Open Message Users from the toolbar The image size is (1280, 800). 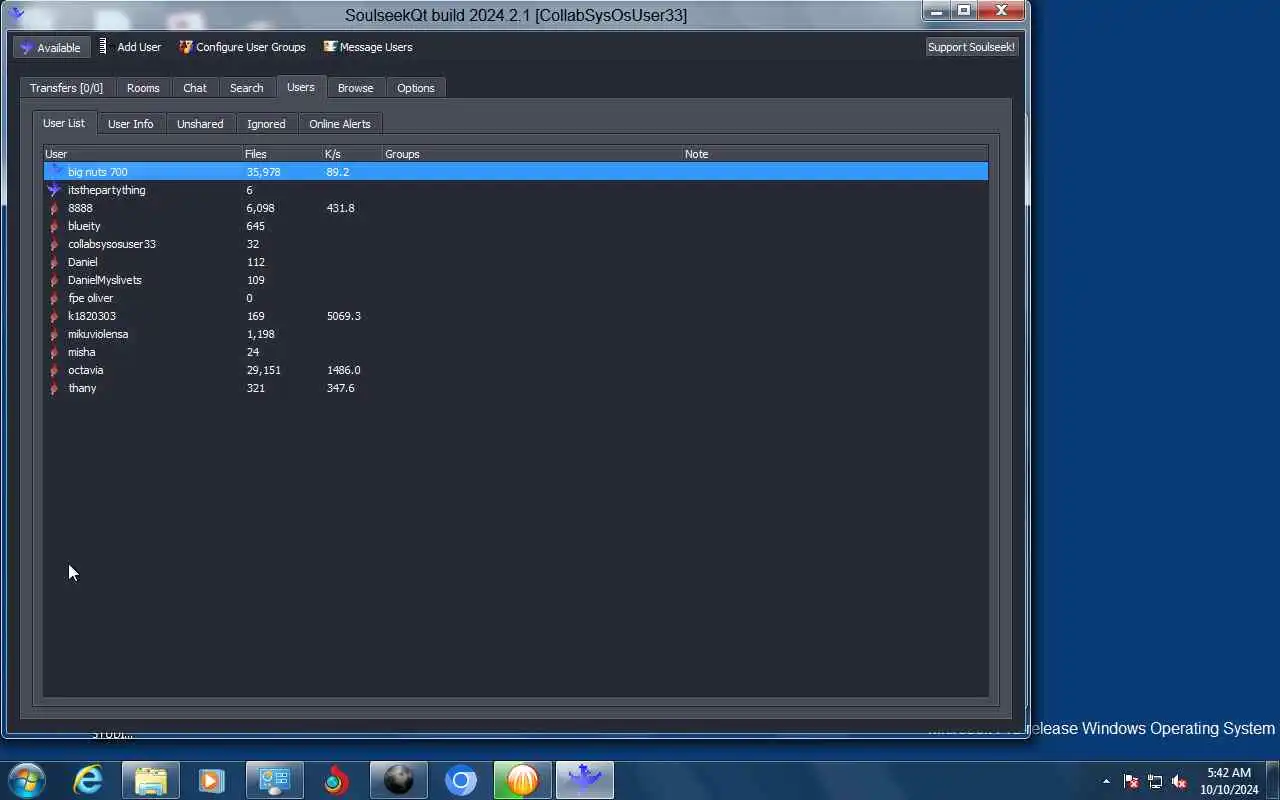pos(368,47)
